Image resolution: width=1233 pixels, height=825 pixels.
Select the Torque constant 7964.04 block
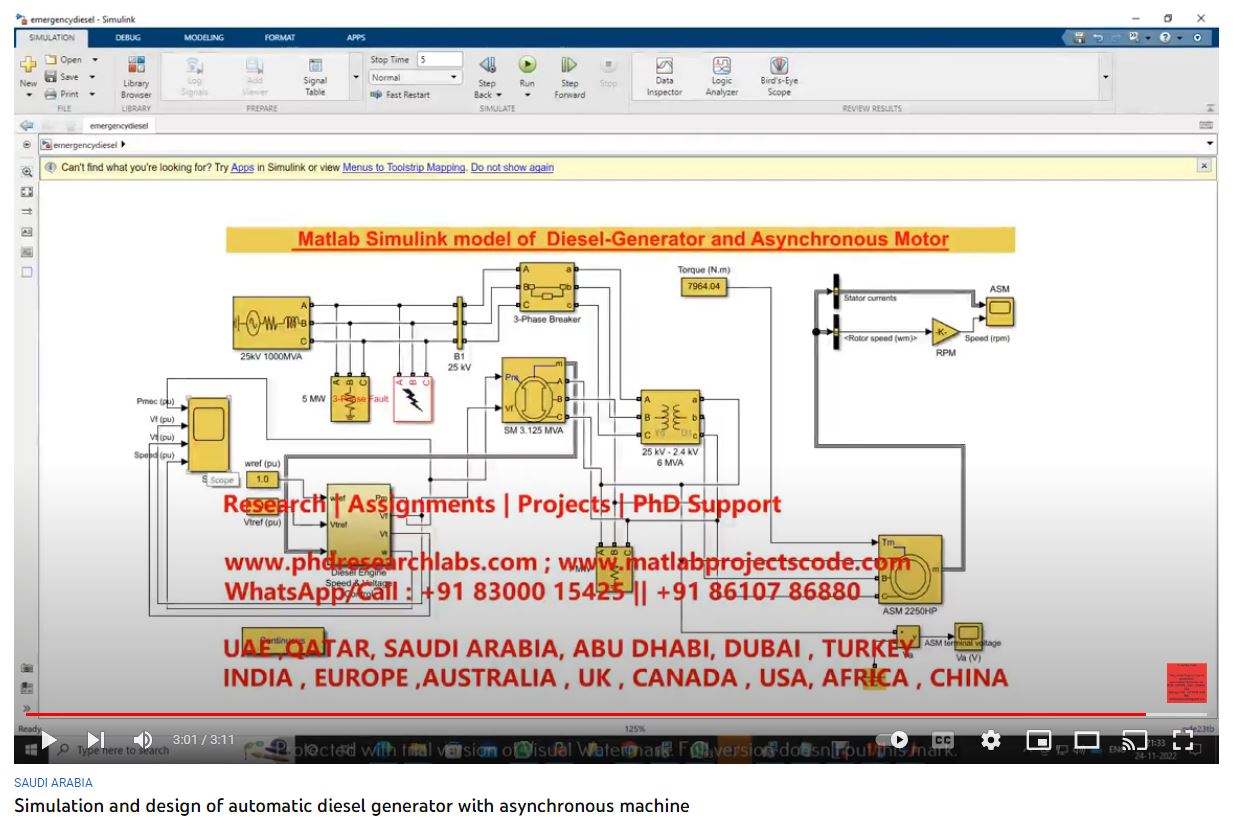[x=703, y=287]
